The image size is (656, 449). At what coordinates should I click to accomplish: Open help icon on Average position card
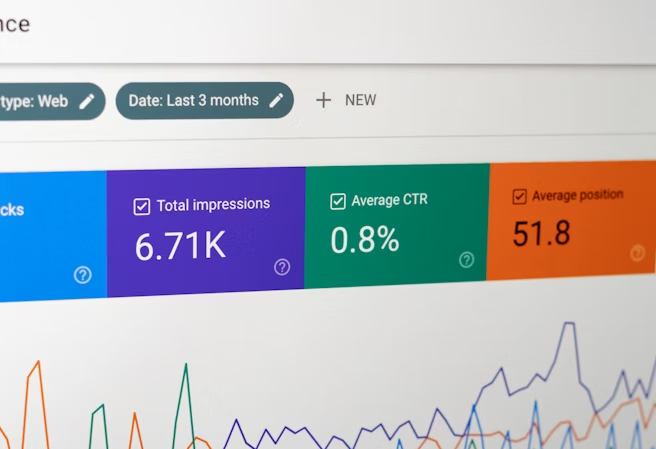[637, 253]
